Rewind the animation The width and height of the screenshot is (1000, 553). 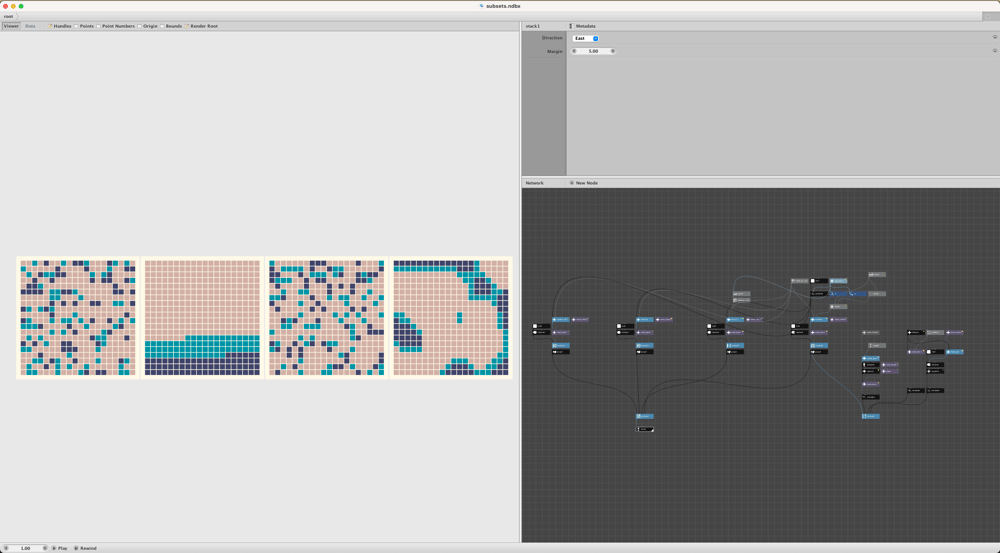[85, 548]
